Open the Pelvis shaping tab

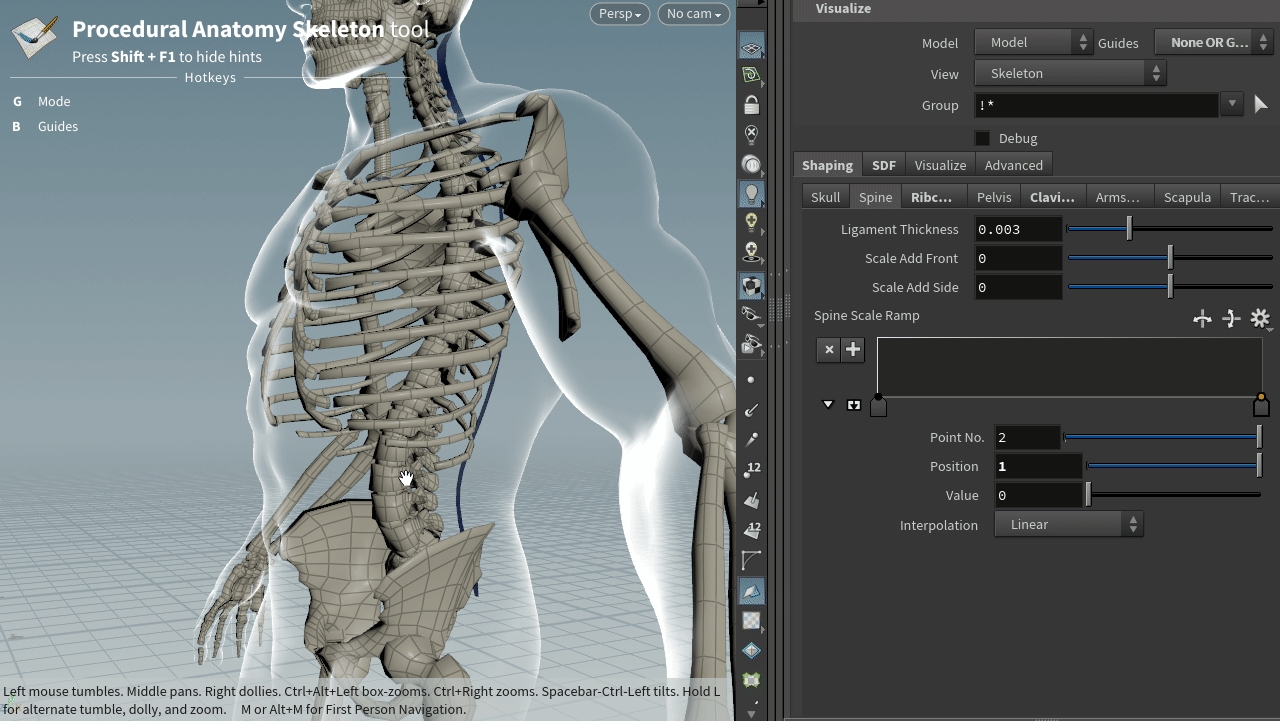[994, 197]
